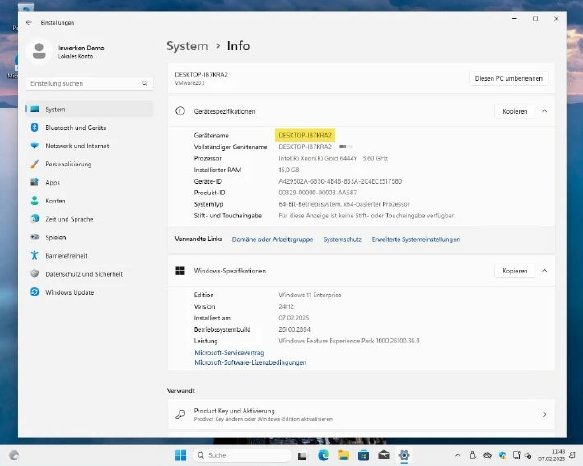The image size is (583, 466).
Task: Open Microsoft-Servicevertrag link
Action: click(x=229, y=353)
